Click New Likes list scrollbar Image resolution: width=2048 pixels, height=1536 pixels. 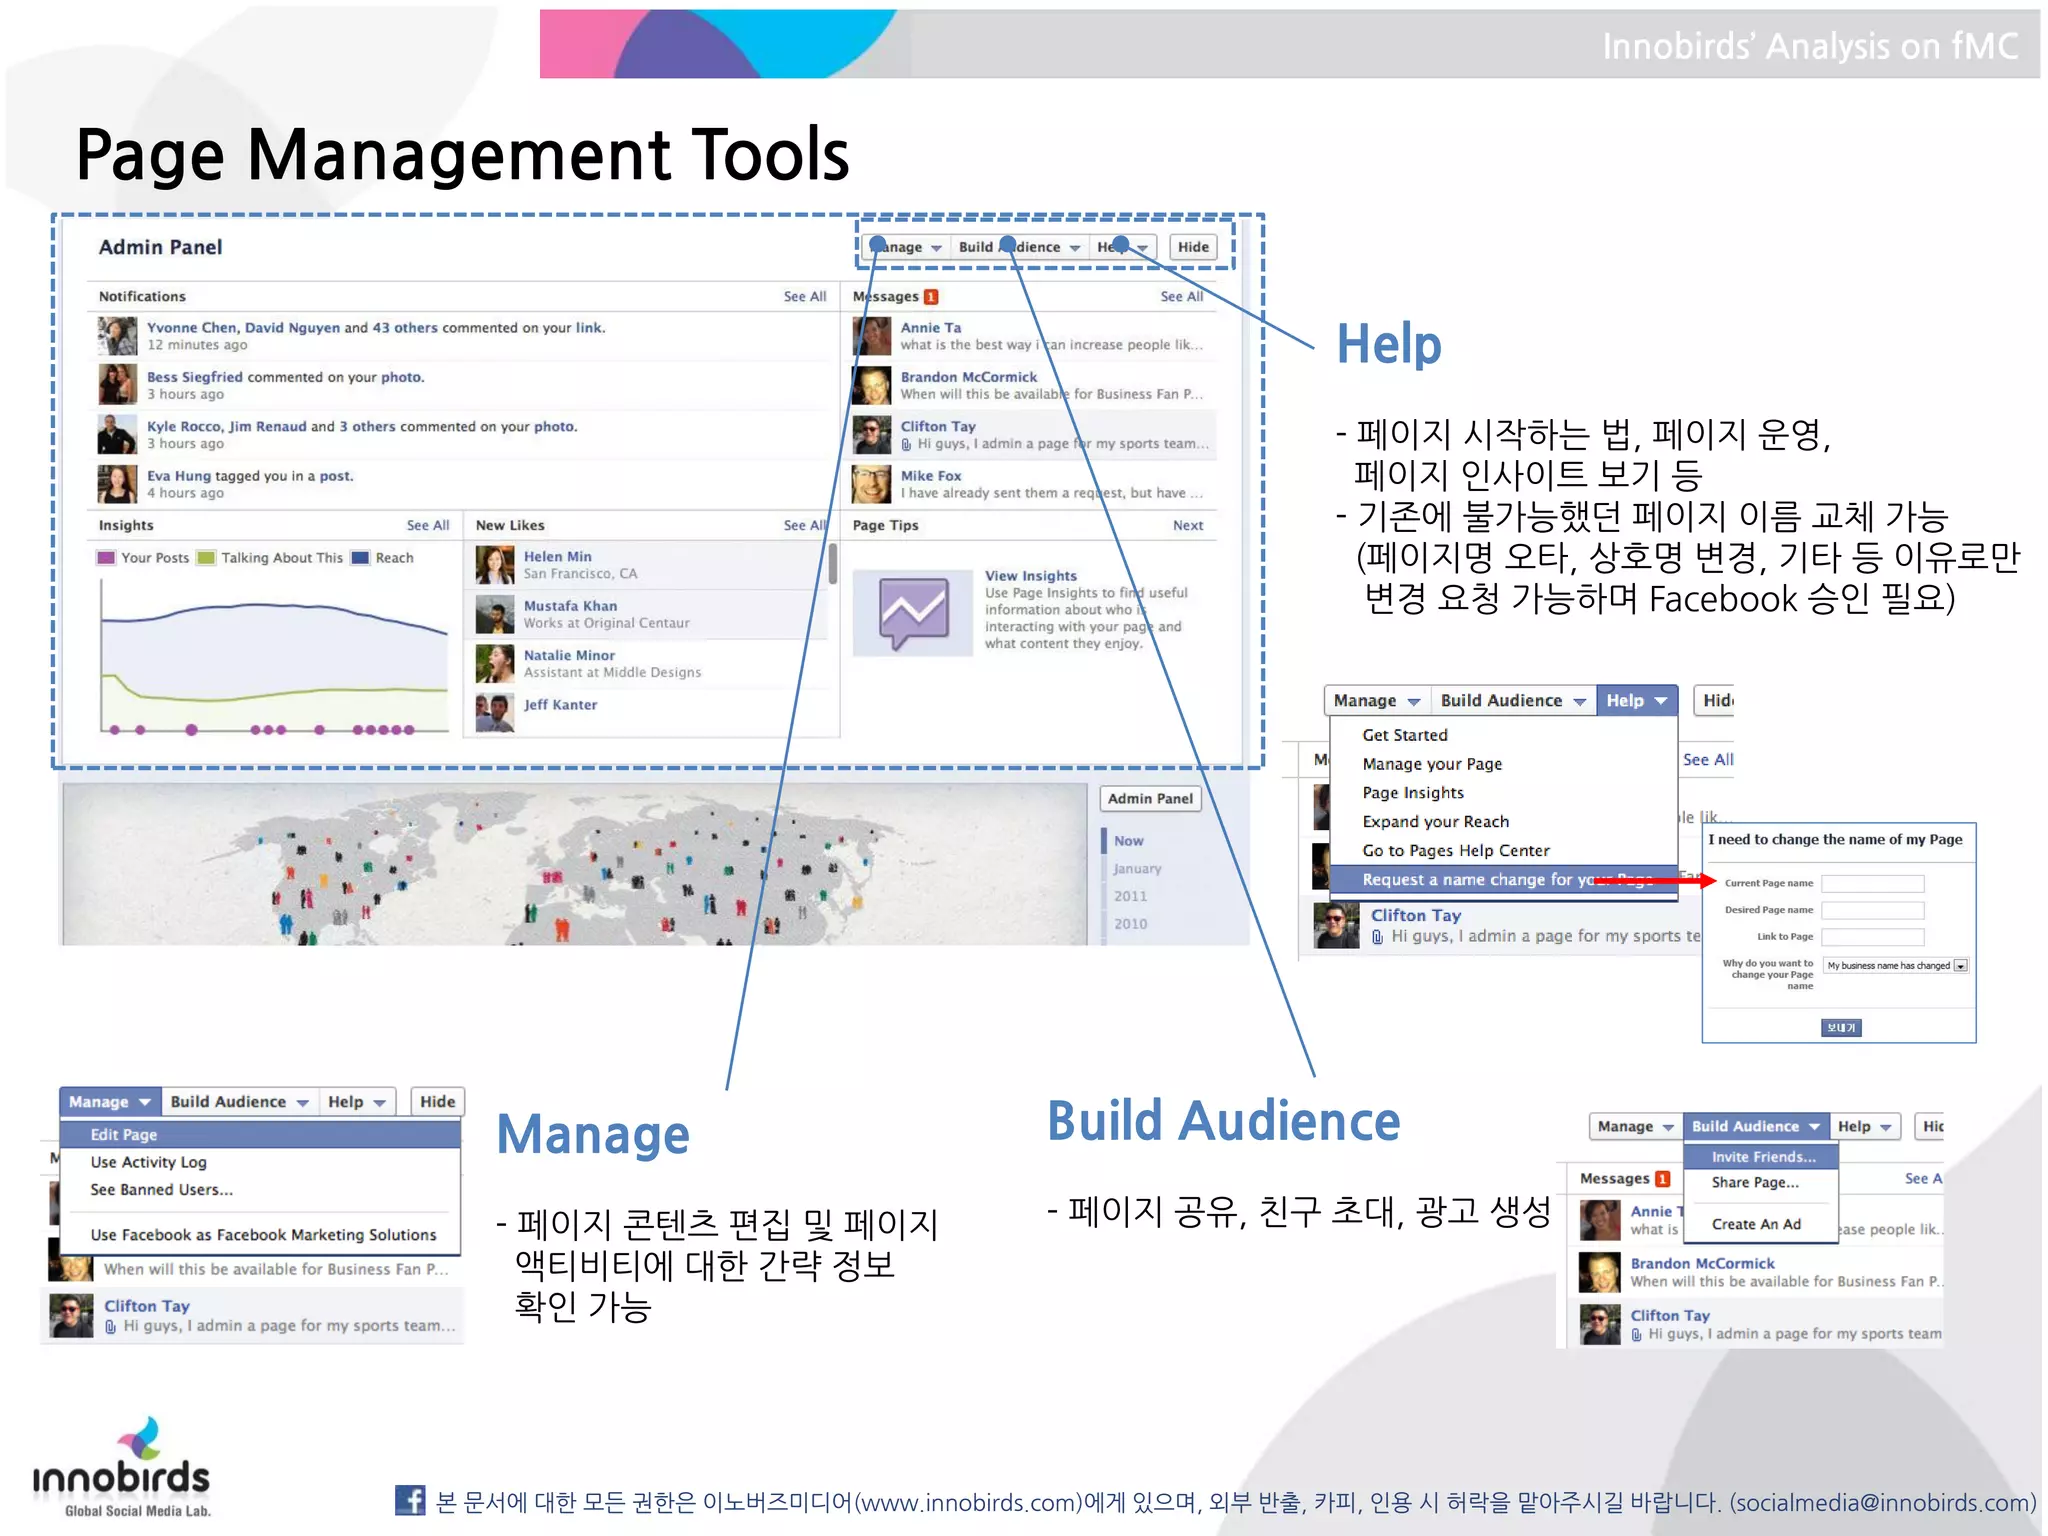coord(833,564)
